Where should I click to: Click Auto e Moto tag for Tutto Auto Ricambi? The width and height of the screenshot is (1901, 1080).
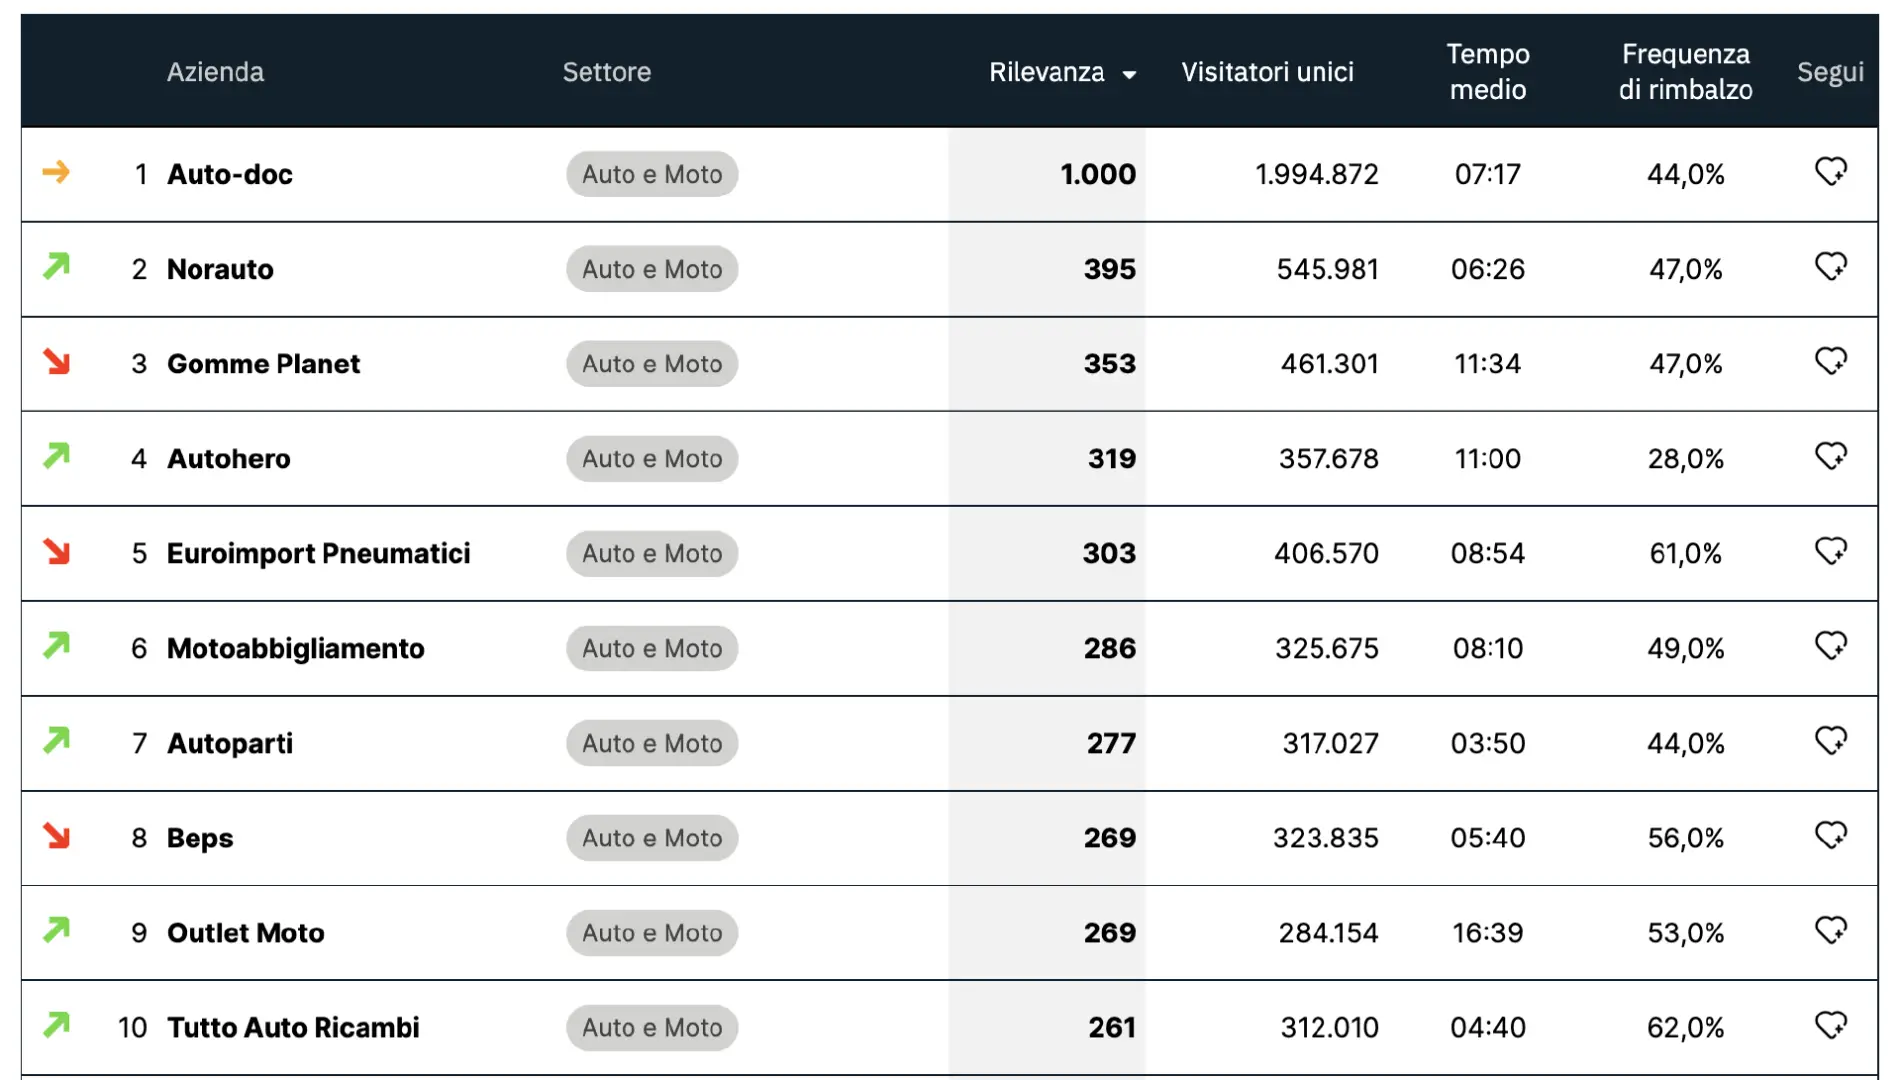tap(652, 1028)
